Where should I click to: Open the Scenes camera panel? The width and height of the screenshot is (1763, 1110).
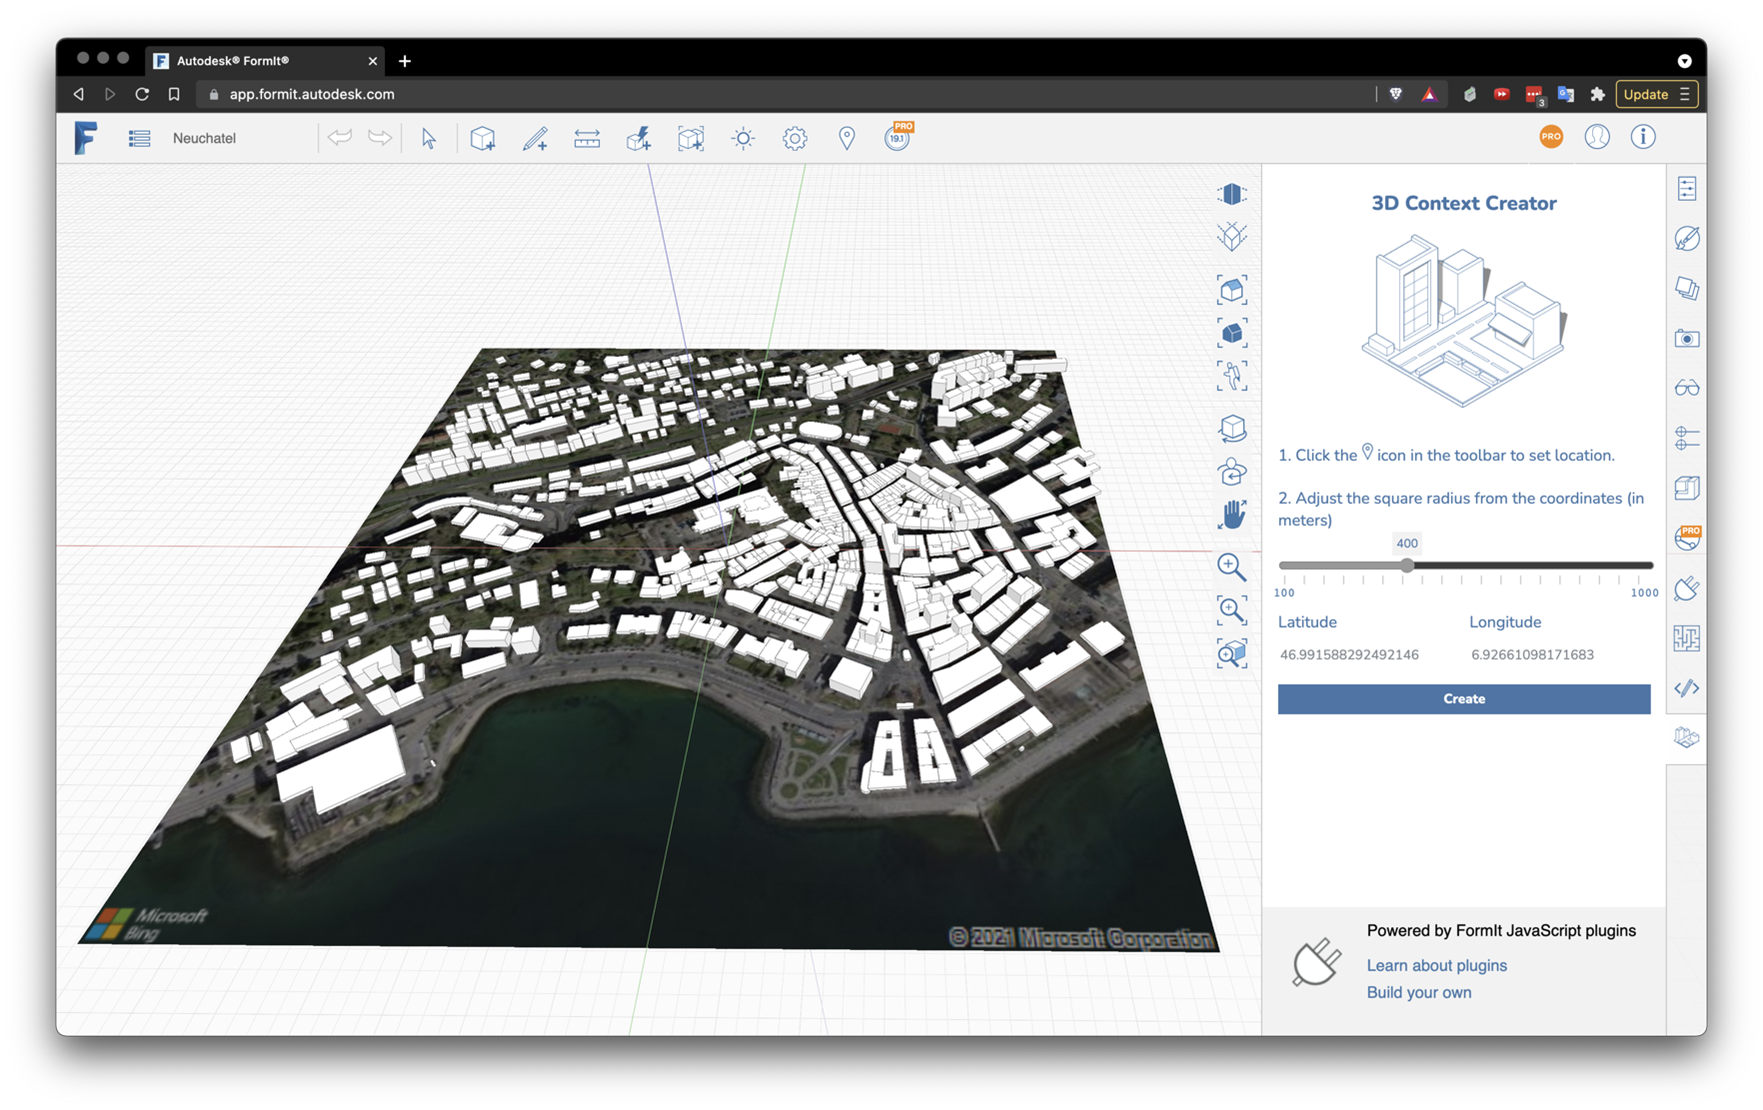coord(1687,338)
